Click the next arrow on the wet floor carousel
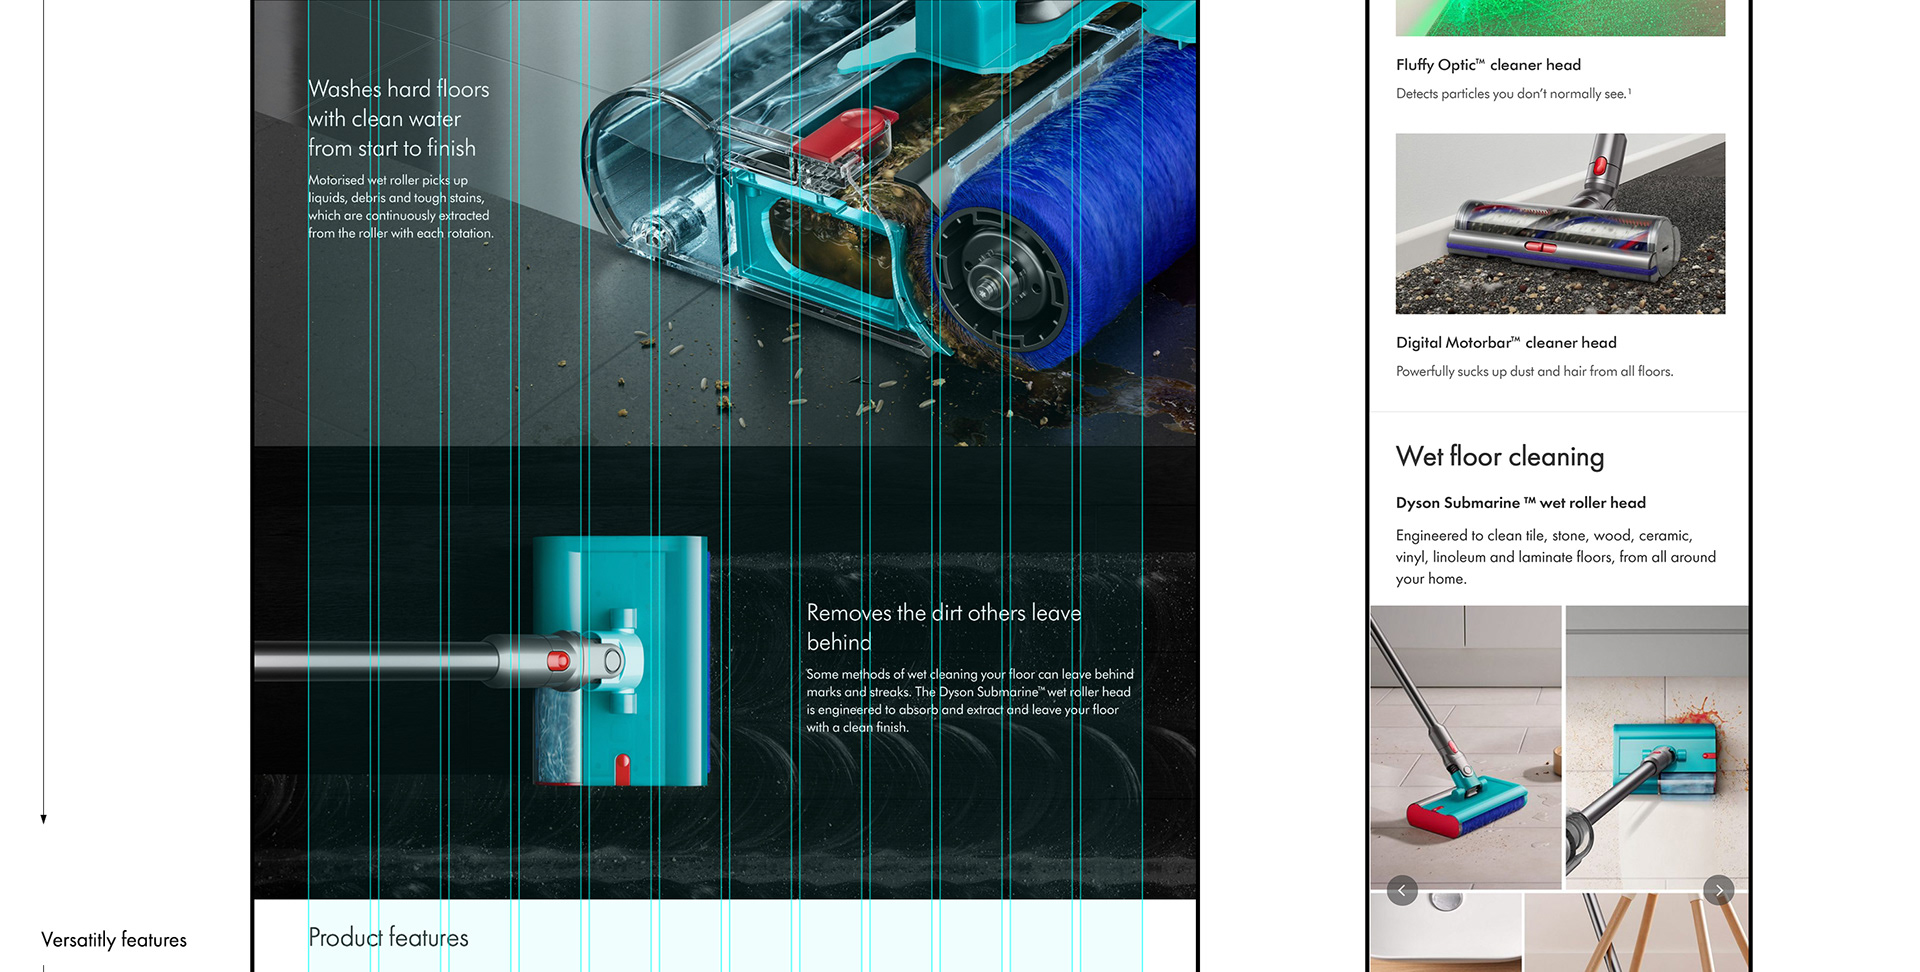This screenshot has width=1920, height=972. pos(1718,890)
